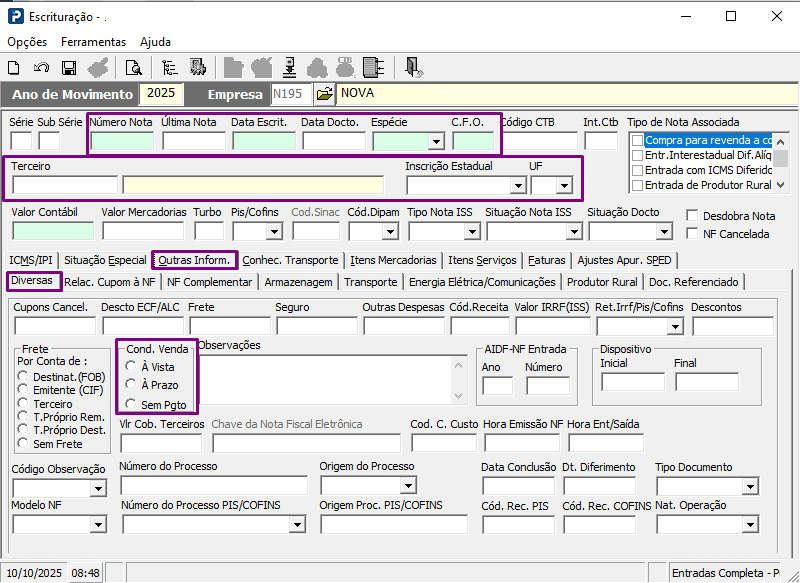Click the new document icon in toolbar
This screenshot has height=583, width=800.
click(14, 68)
